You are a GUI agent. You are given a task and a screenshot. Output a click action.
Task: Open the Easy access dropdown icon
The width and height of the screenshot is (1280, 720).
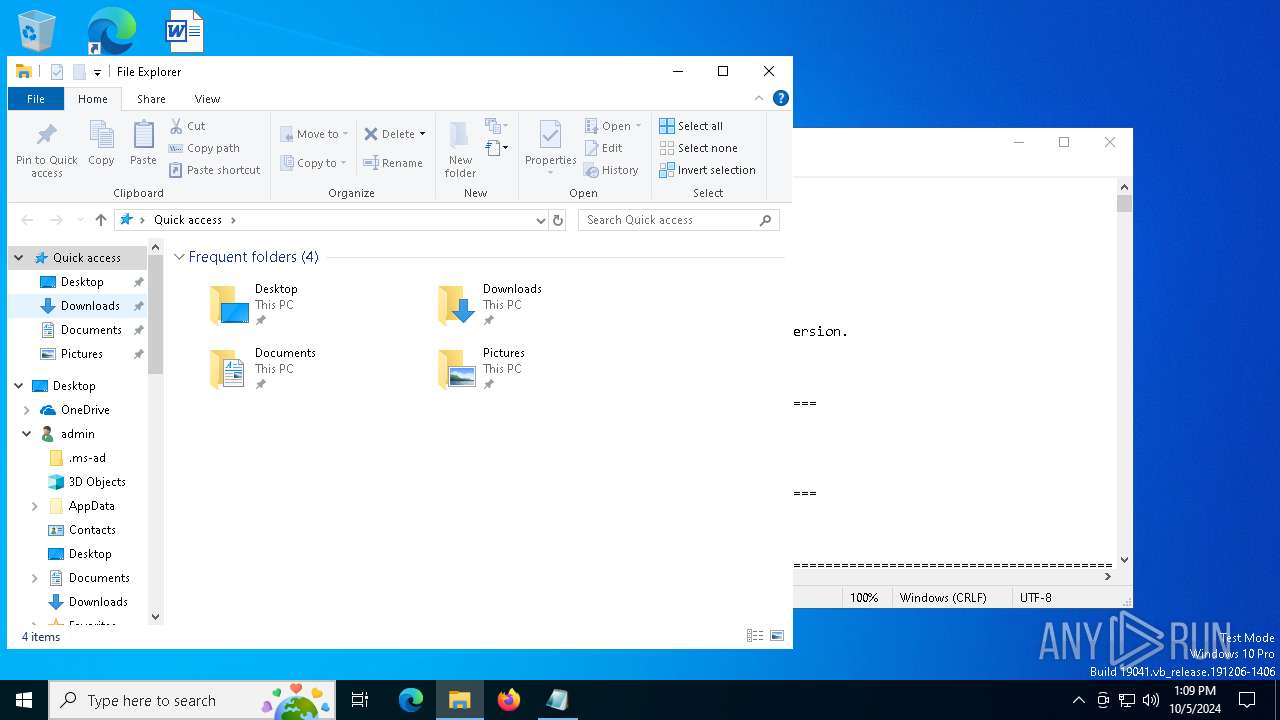[x=497, y=148]
